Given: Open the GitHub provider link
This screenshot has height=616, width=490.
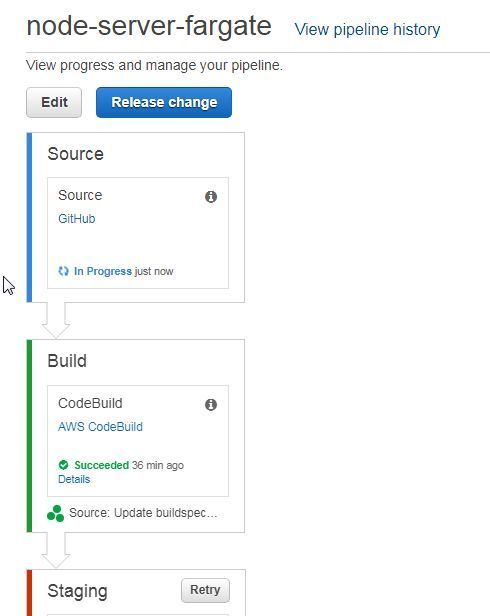Looking at the screenshot, I should tap(77, 218).
